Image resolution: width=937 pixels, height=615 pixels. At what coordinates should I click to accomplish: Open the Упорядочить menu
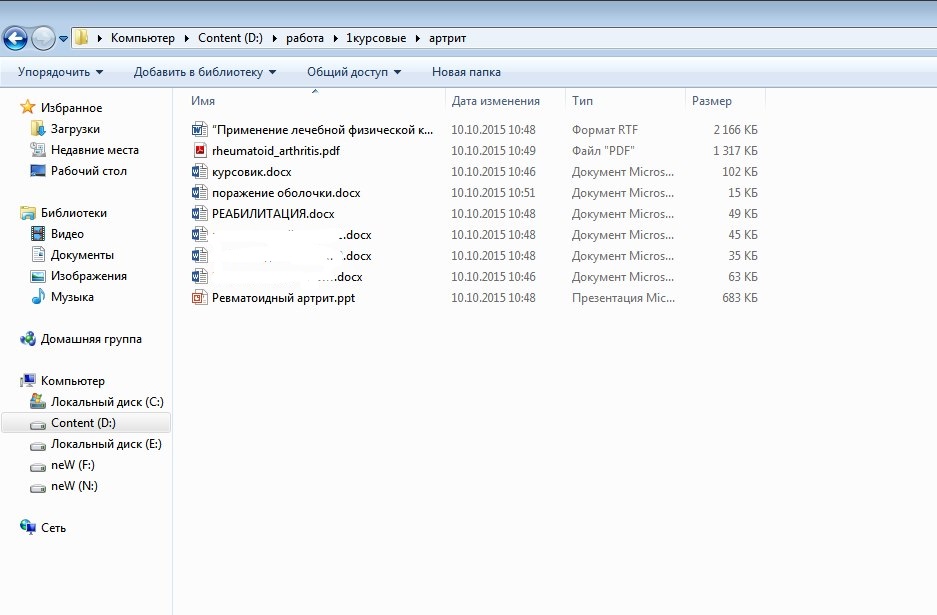pos(60,72)
